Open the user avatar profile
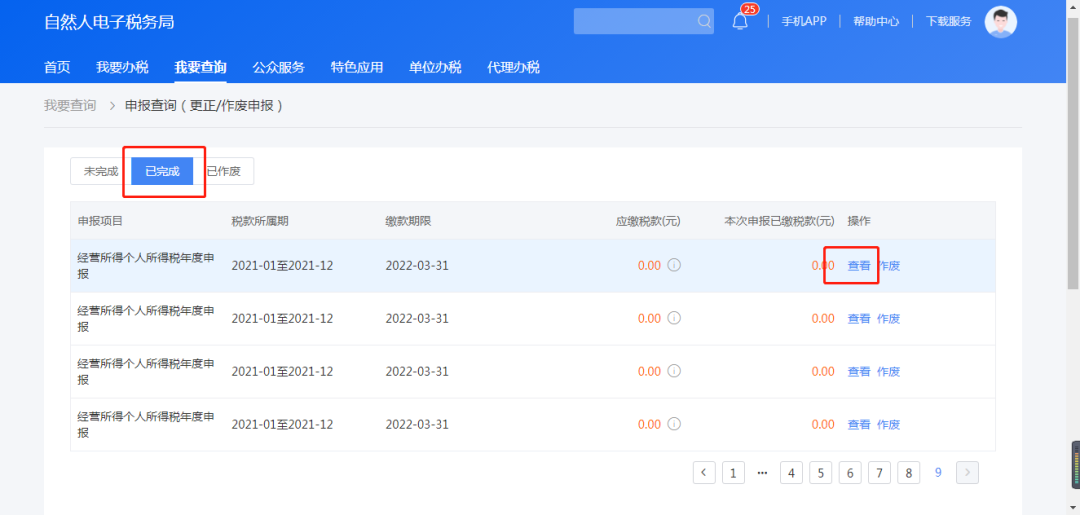Viewport: 1080px width, 515px height. pyautogui.click(x=1001, y=22)
